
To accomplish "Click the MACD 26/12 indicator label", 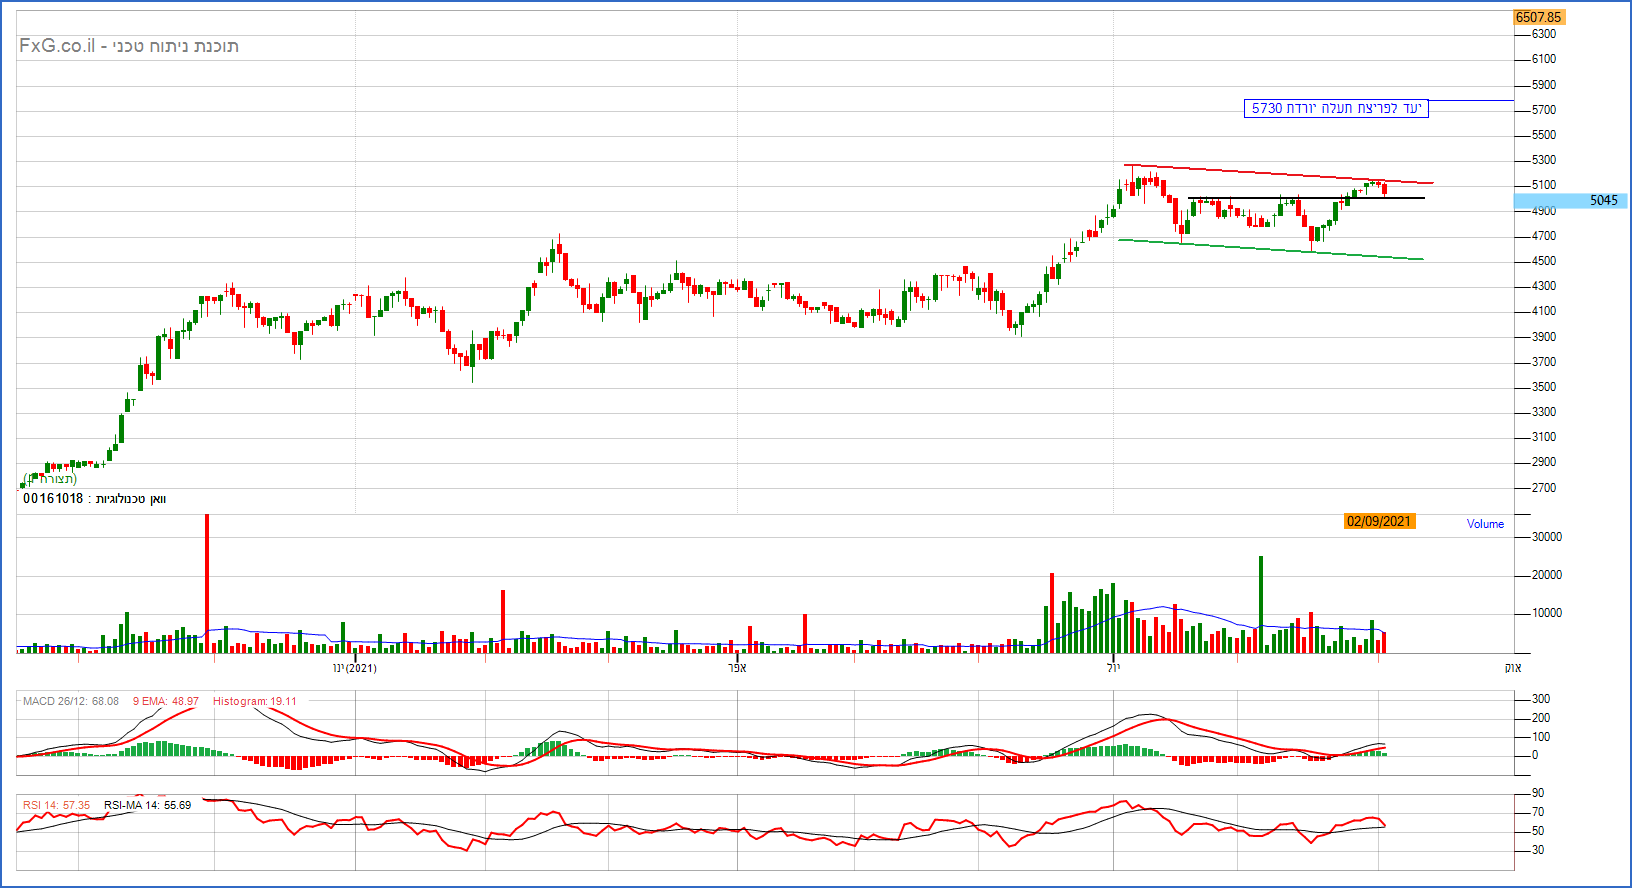I will 70,701.
